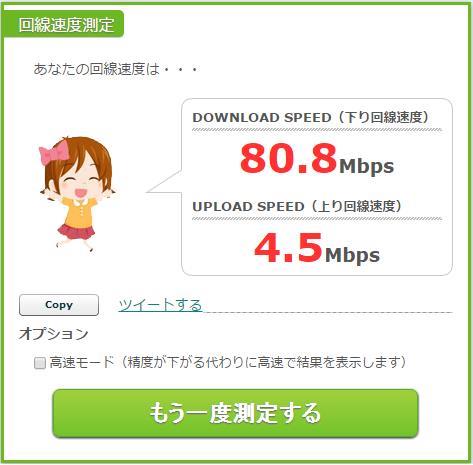Screen dimensions: 473x465
Task: Click the speech bubble pointer tail
Action: tap(165, 183)
